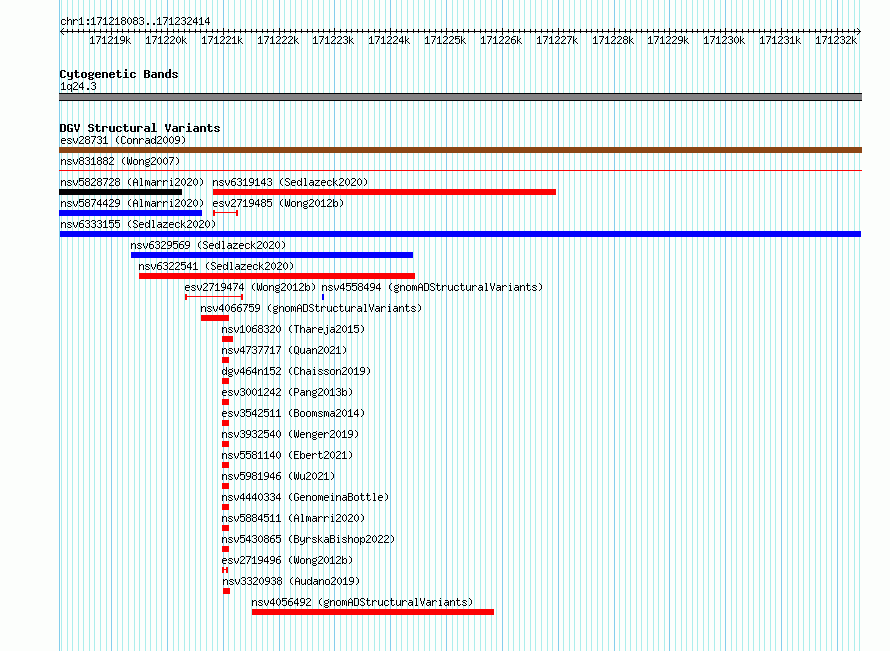The width and height of the screenshot is (890, 651).
Task: Click the gray 1q24.3 cytoband bar
Action: (460, 97)
